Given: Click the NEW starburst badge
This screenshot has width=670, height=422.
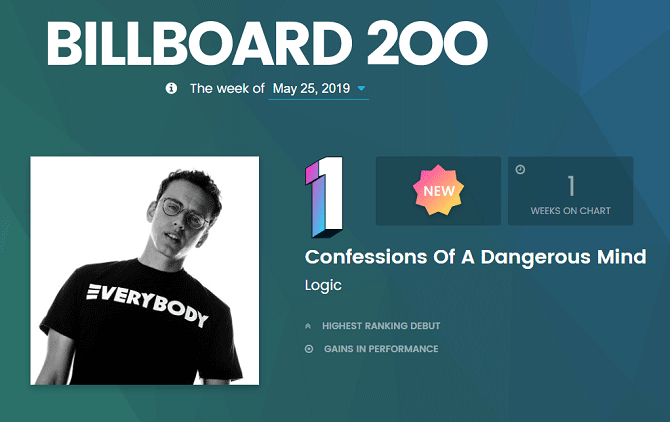Looking at the screenshot, I should point(439,190).
